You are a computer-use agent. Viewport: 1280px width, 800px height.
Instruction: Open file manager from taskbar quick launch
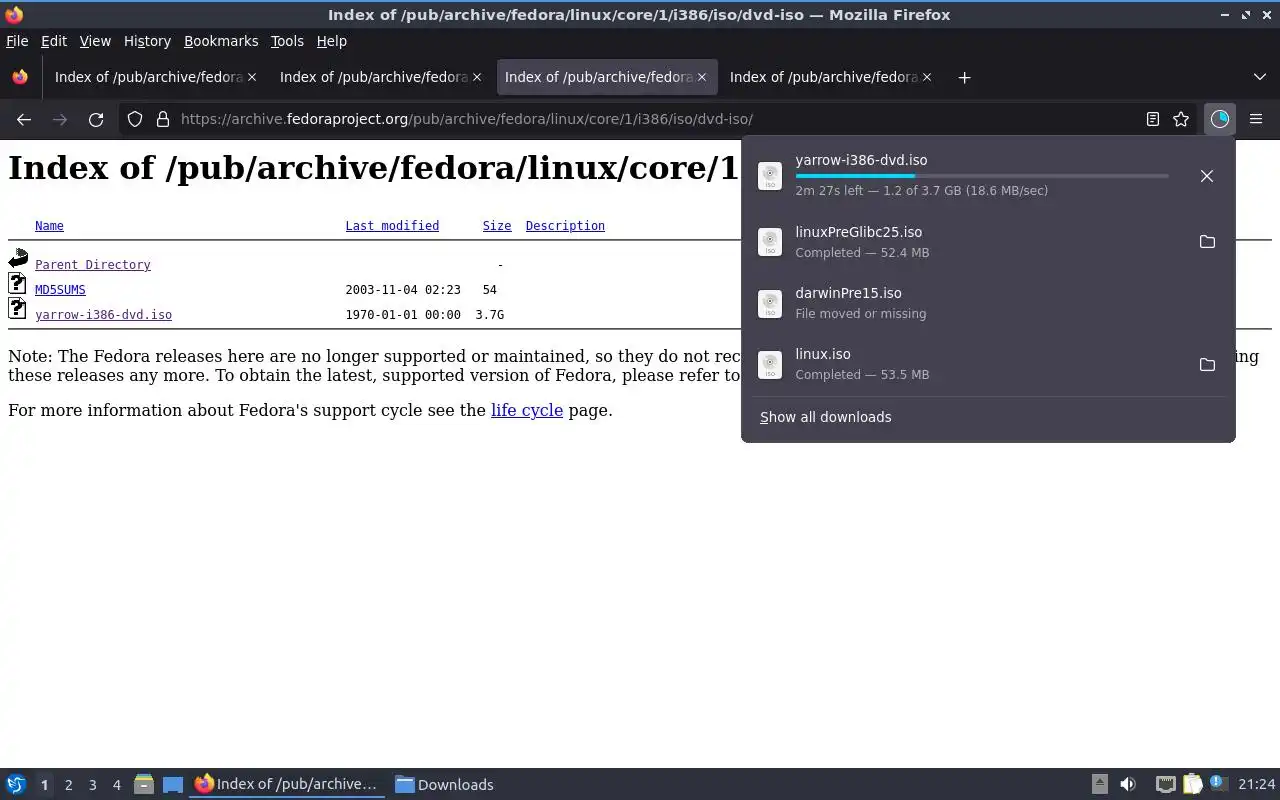(143, 785)
